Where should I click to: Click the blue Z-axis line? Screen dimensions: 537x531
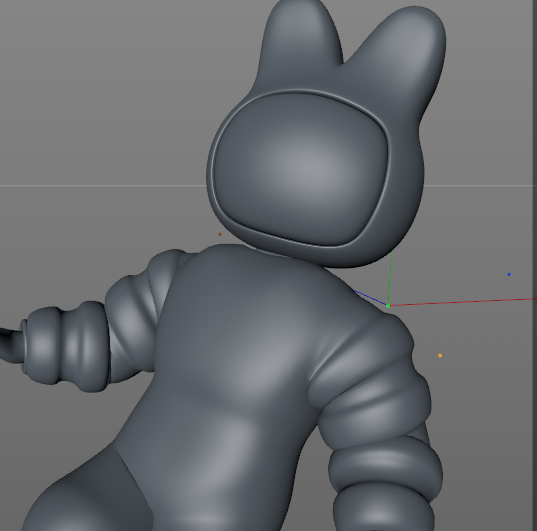point(370,297)
